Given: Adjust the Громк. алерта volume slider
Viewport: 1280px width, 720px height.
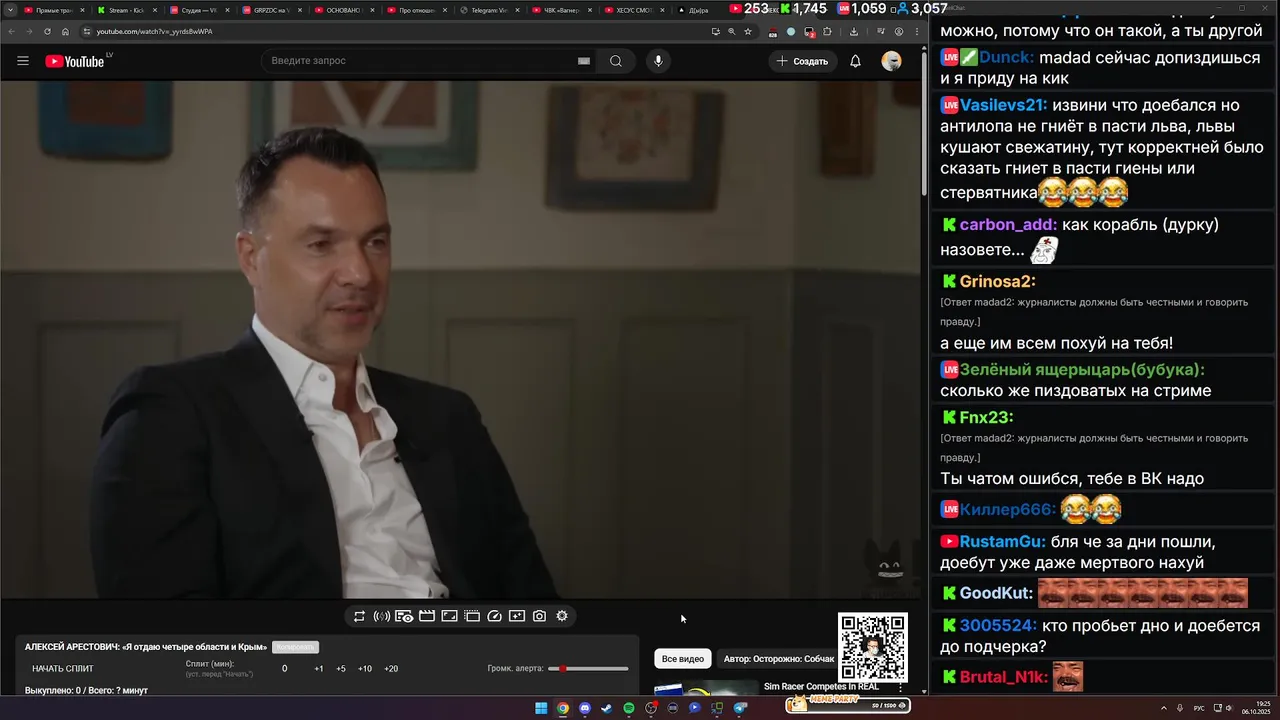Looking at the screenshot, I should pos(588,668).
